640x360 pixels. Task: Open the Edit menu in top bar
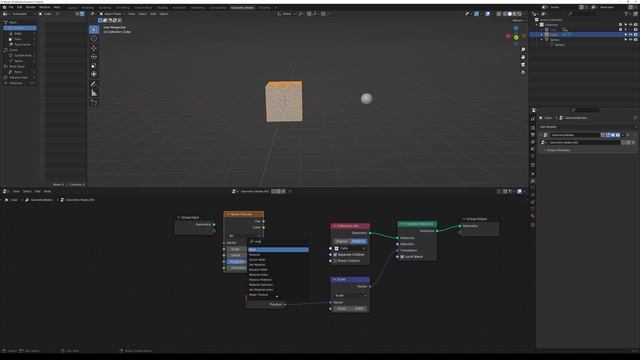tap(19, 7)
